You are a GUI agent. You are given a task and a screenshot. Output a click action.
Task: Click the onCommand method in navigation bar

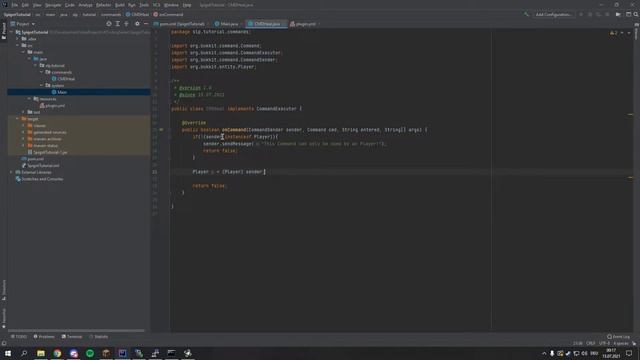[169, 14]
